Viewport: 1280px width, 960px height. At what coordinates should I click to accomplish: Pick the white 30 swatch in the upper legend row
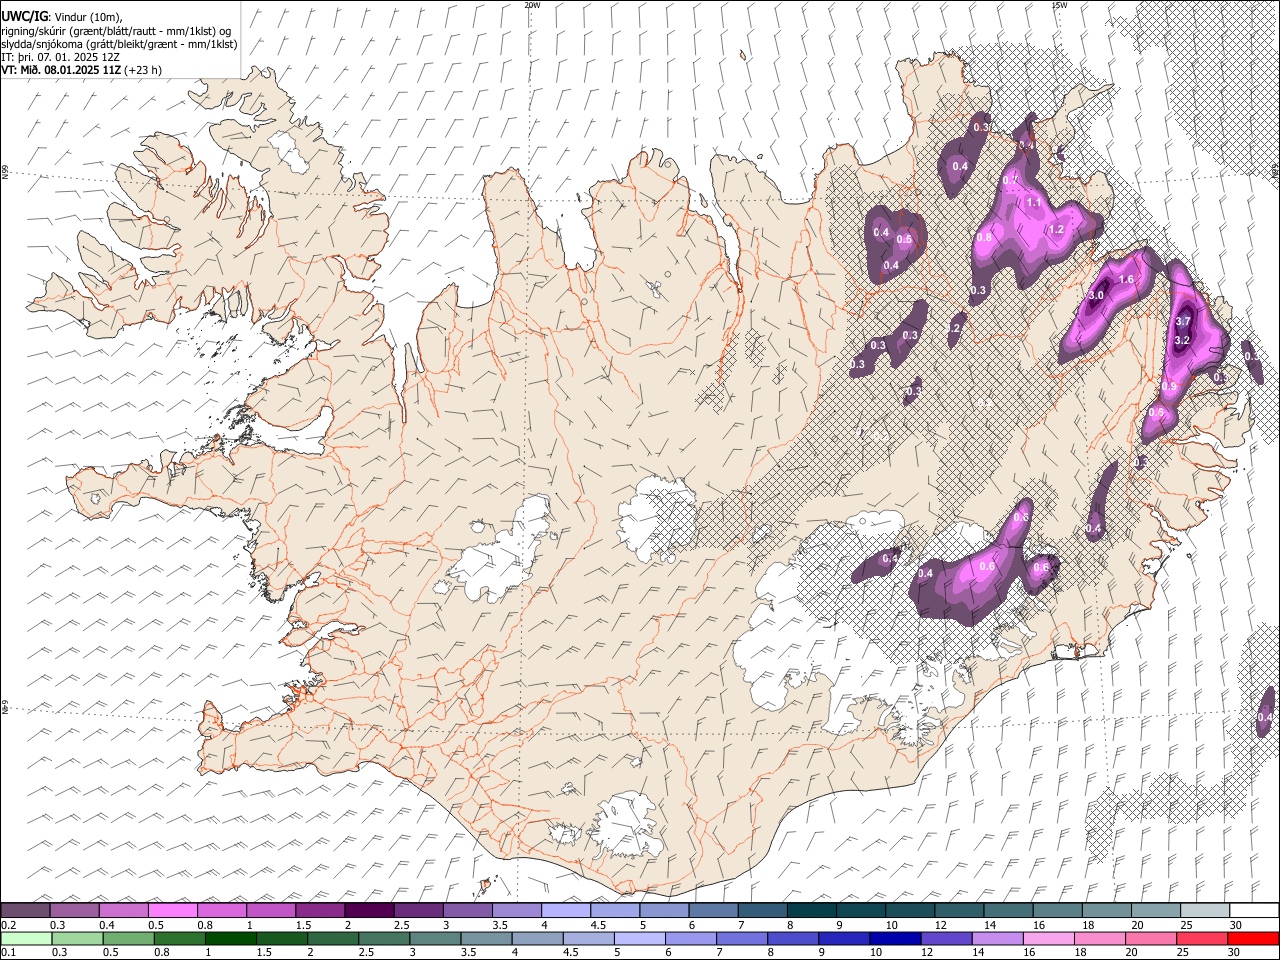coord(1254,910)
